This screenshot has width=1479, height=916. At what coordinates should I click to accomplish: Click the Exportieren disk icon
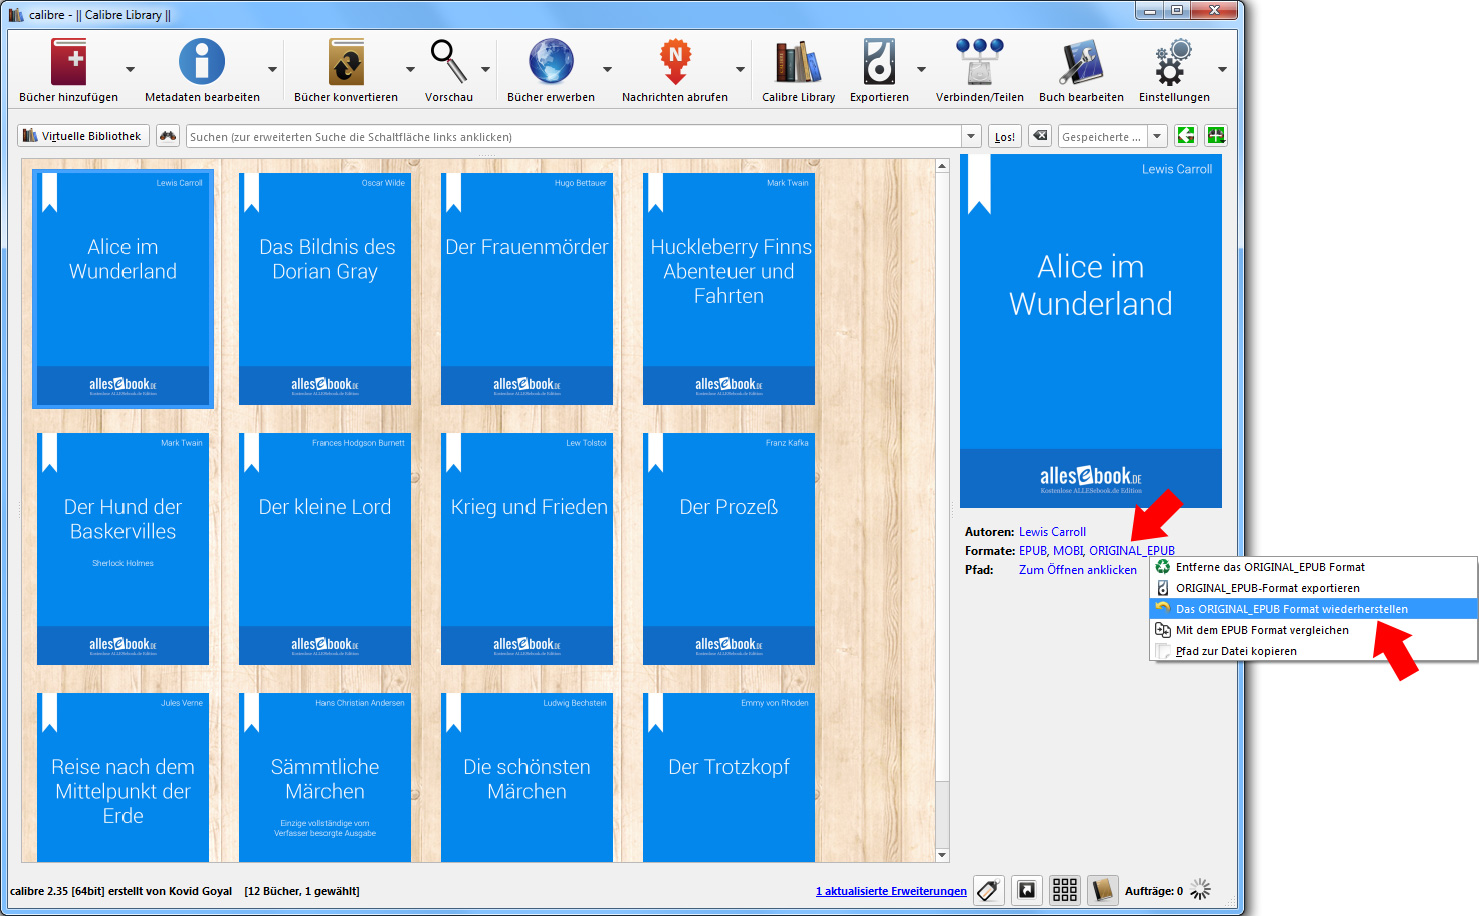tap(879, 62)
